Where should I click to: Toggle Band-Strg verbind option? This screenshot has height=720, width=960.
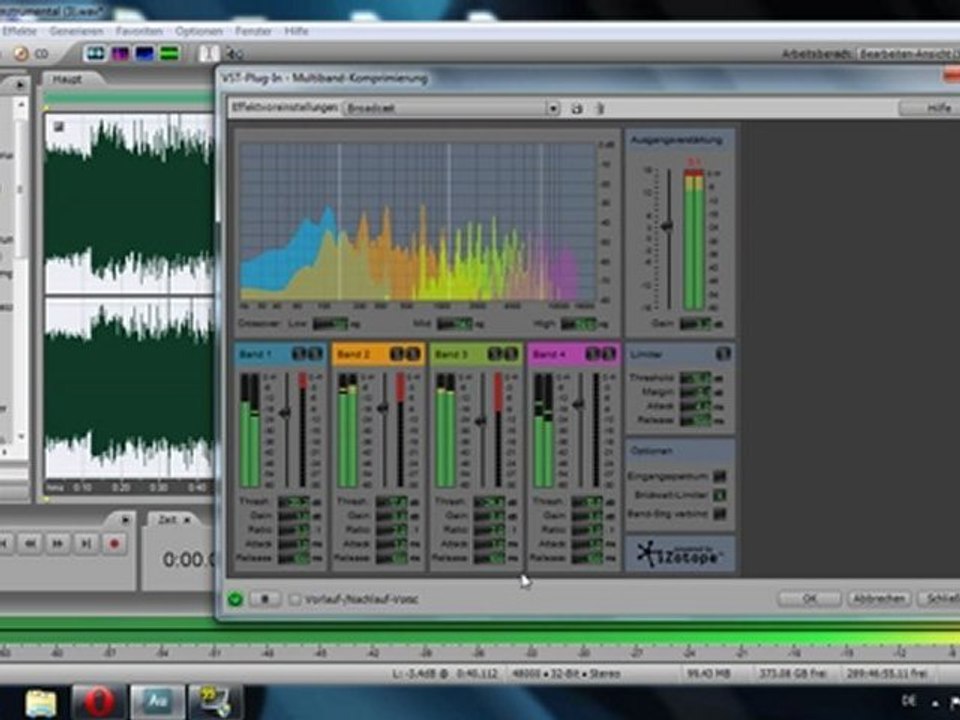click(719, 513)
